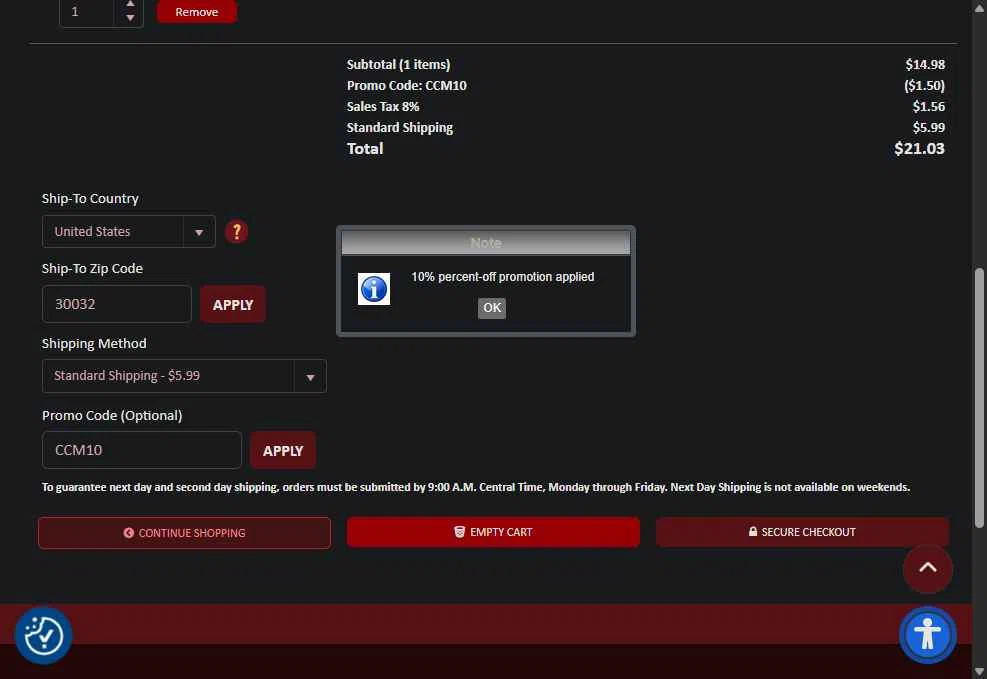987x679 pixels.
Task: Decrease item quantity with down arrow
Action: pyautogui.click(x=130, y=18)
